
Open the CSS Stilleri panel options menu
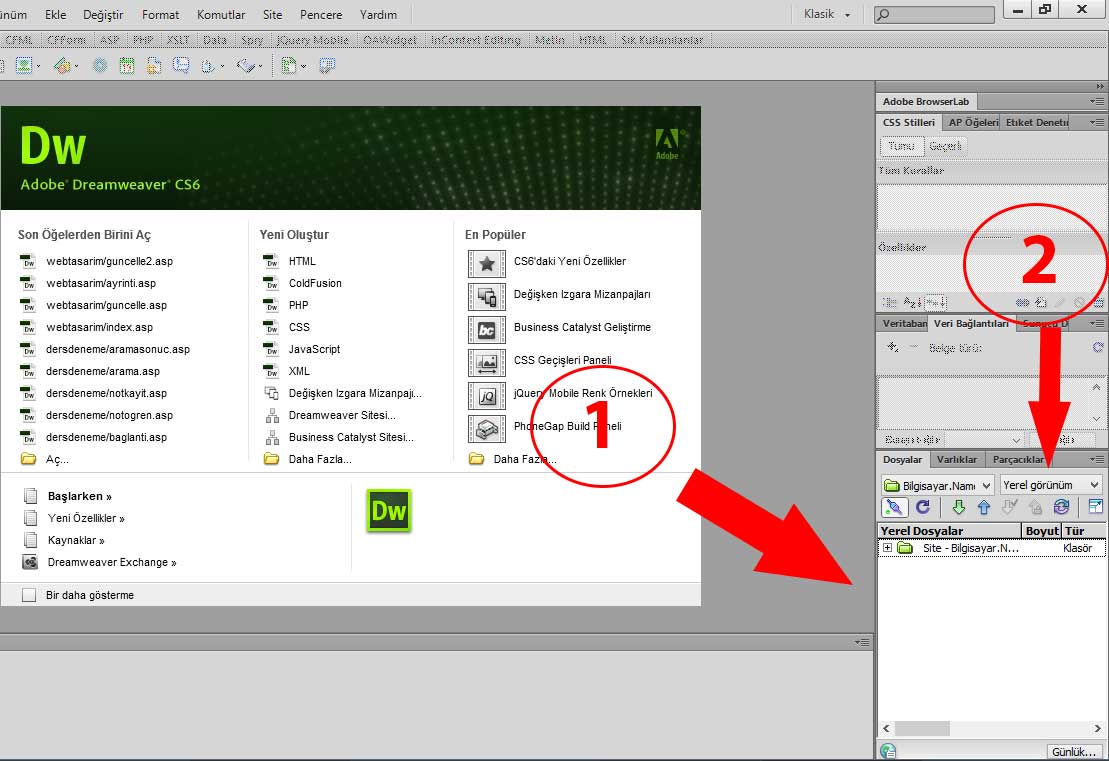tap(1097, 122)
